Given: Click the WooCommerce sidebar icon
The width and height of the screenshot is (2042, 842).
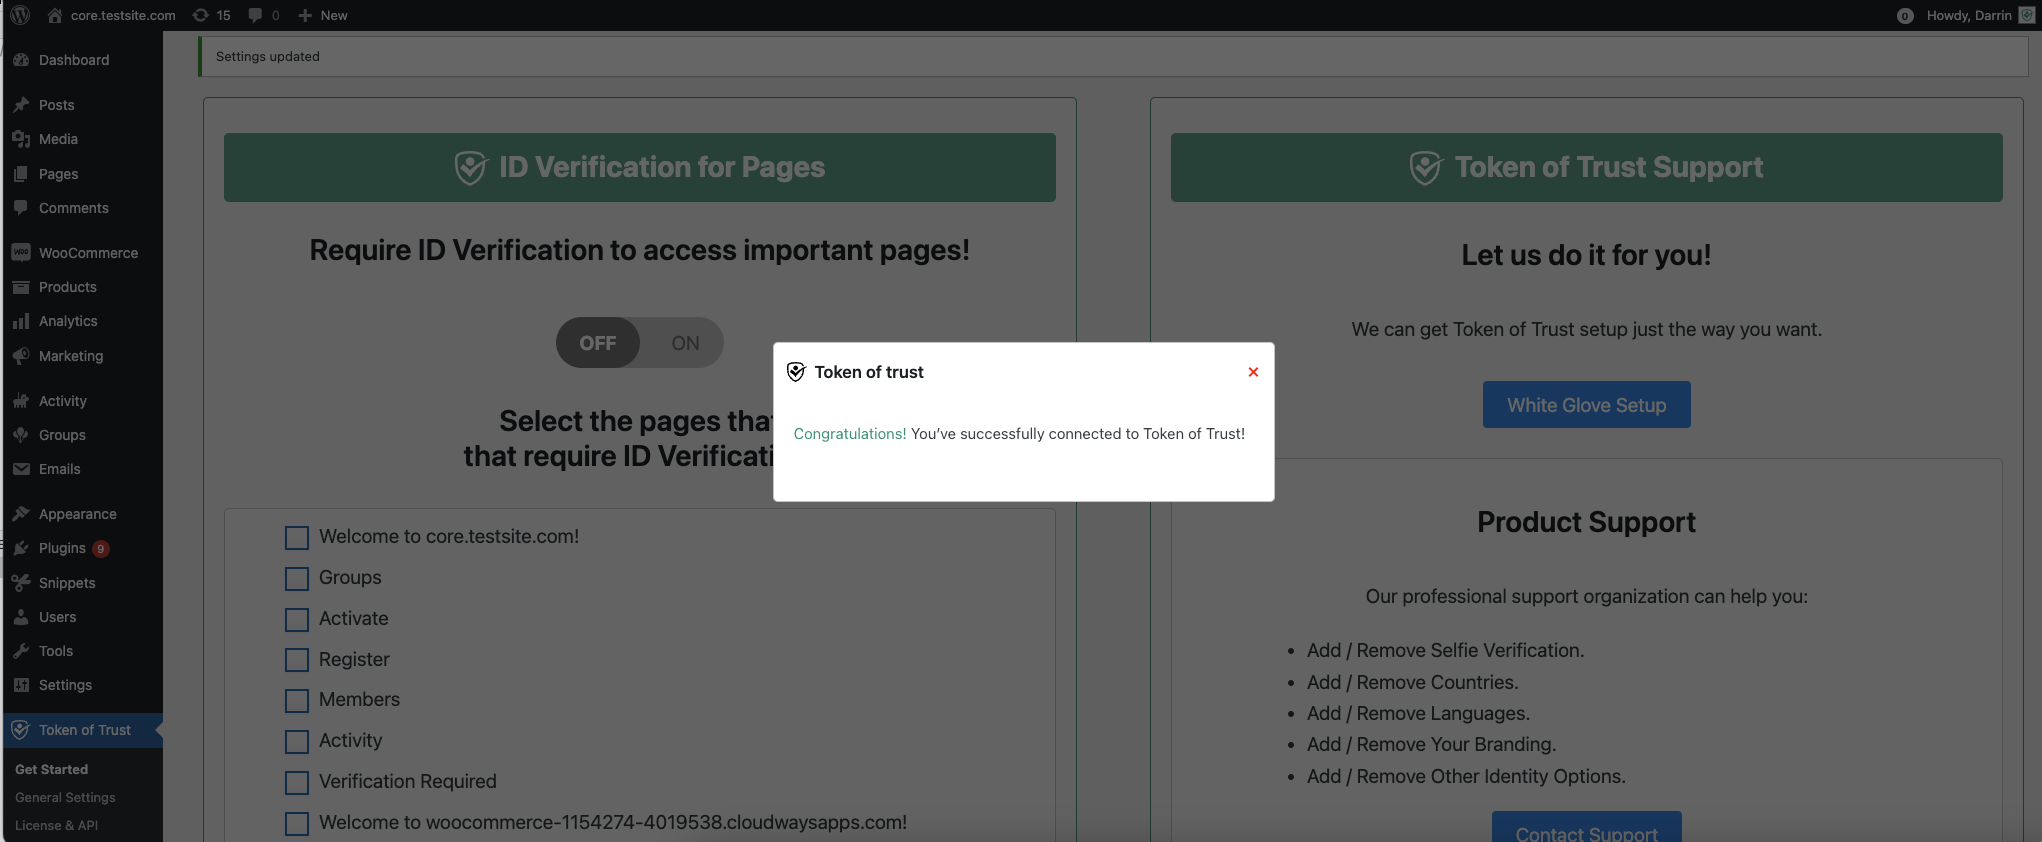Looking at the screenshot, I should (x=21, y=253).
